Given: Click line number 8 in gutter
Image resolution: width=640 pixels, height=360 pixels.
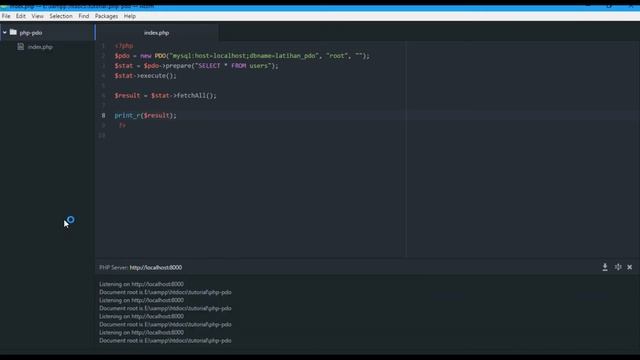Looking at the screenshot, I should [103, 116].
